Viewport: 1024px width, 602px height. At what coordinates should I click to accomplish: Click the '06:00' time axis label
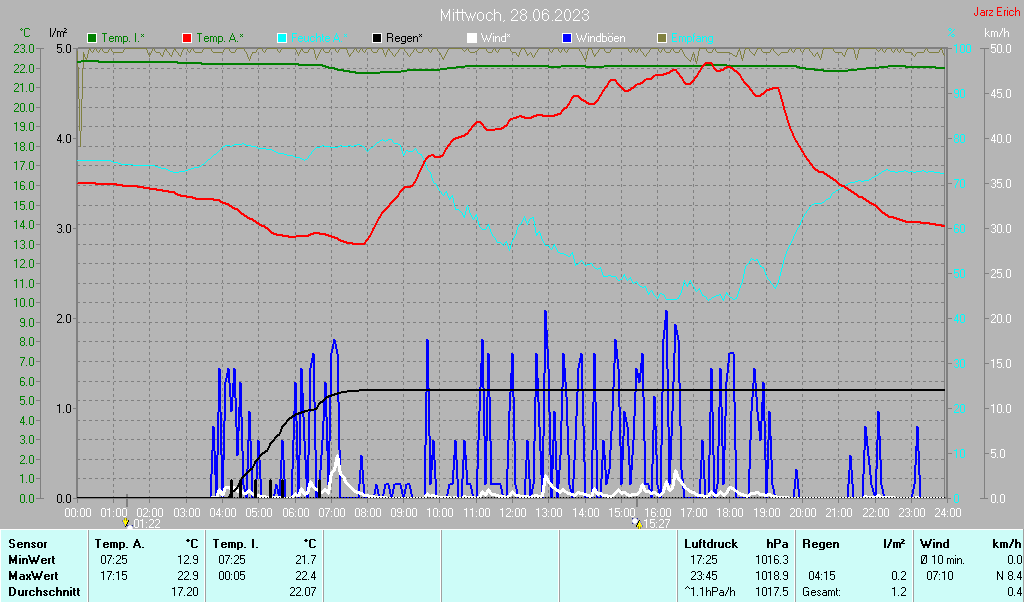[x=295, y=513]
